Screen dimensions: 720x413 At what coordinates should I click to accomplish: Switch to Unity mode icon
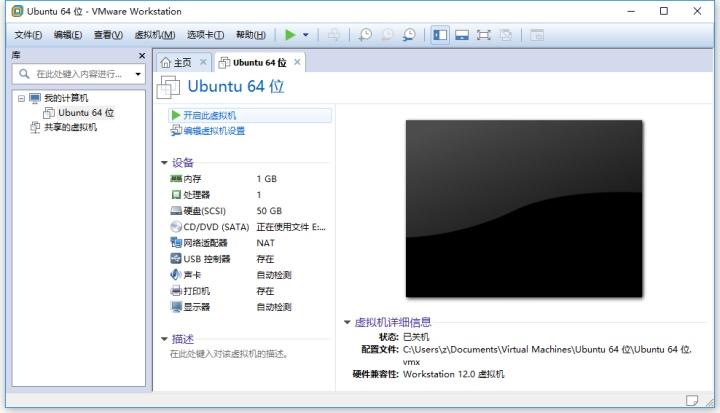[x=506, y=35]
